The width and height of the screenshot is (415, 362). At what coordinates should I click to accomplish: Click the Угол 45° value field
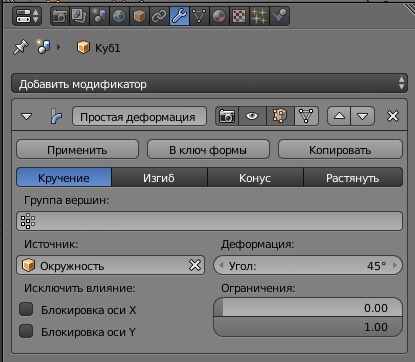[x=308, y=265]
